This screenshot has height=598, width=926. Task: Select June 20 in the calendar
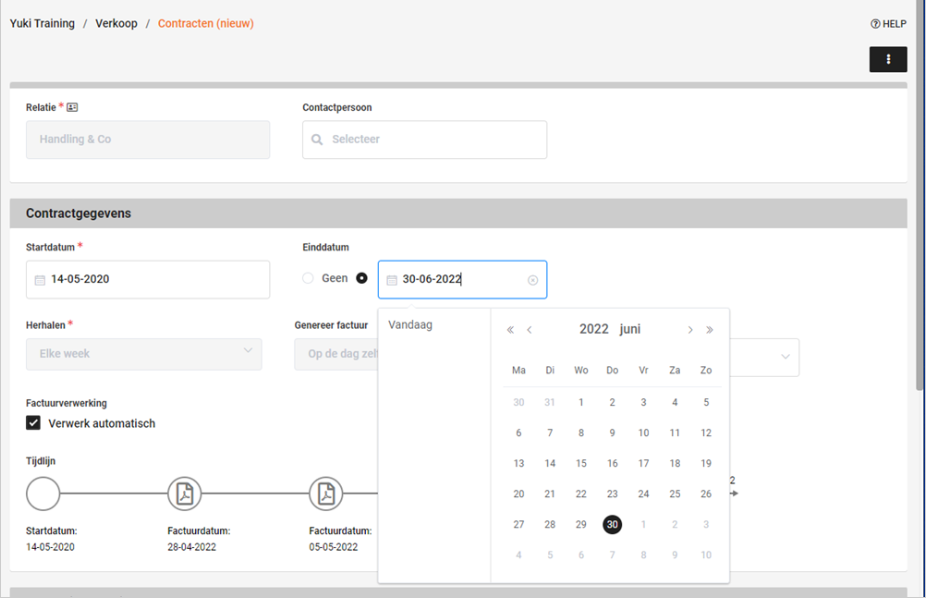pyautogui.click(x=519, y=494)
